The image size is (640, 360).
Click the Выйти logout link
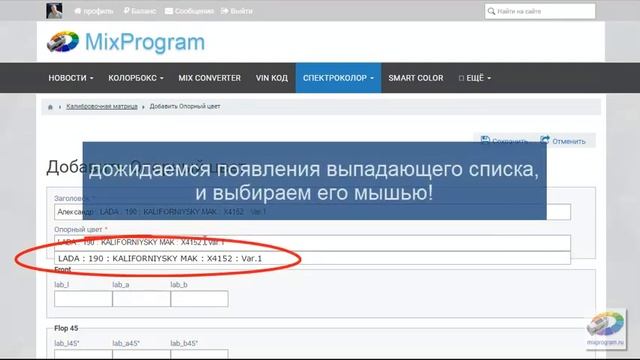[x=237, y=11]
